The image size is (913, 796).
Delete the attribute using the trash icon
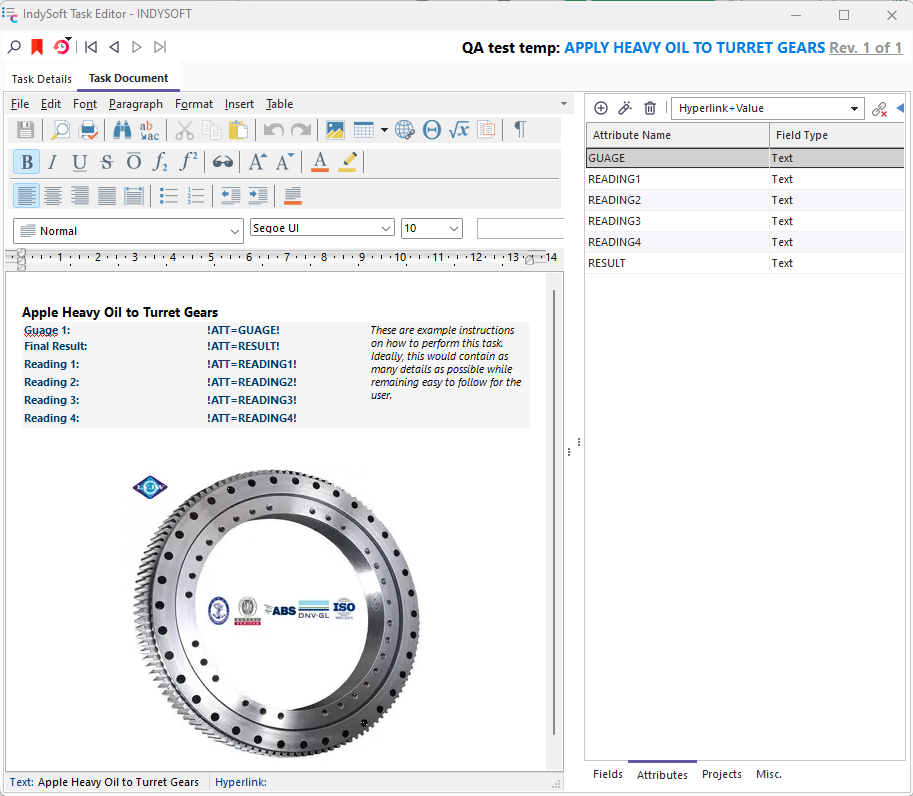[x=650, y=108]
